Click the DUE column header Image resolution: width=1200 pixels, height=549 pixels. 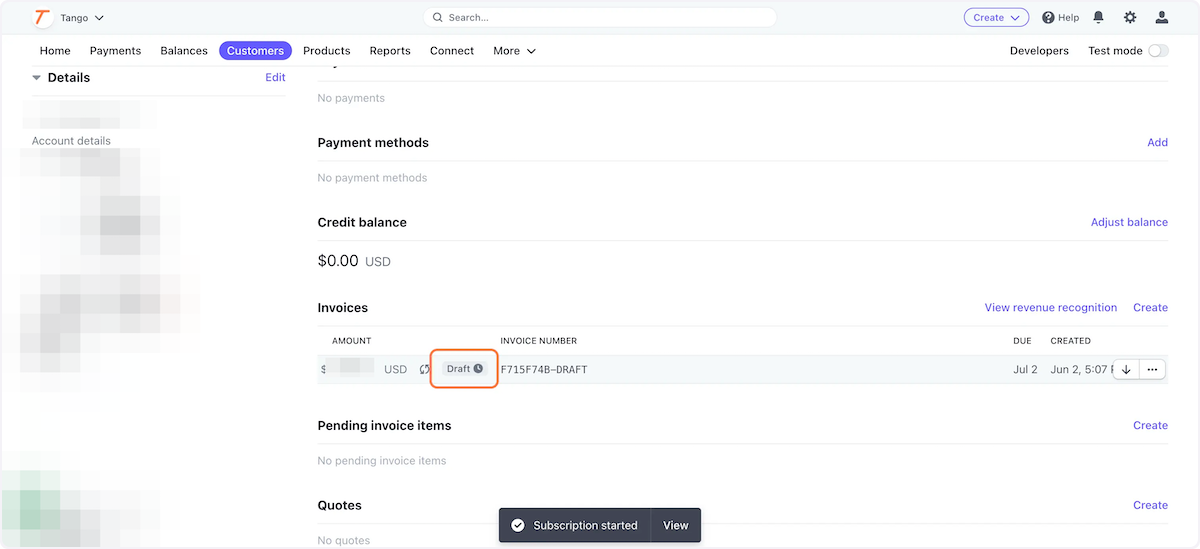(1022, 341)
